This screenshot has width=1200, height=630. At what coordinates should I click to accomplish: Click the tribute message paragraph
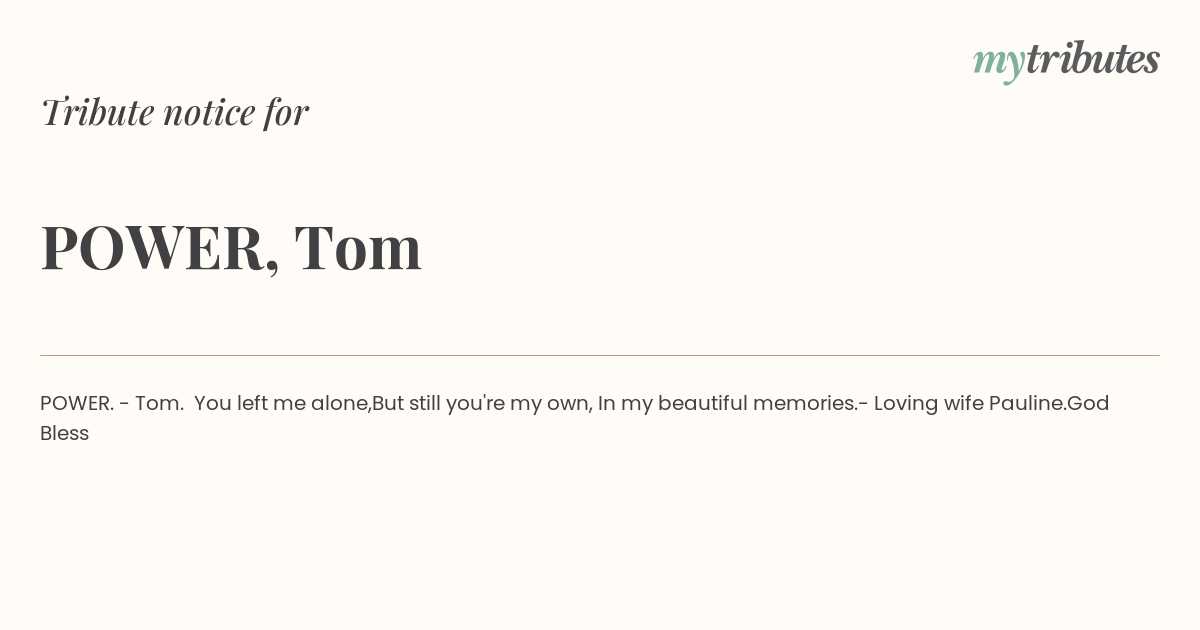[575, 418]
